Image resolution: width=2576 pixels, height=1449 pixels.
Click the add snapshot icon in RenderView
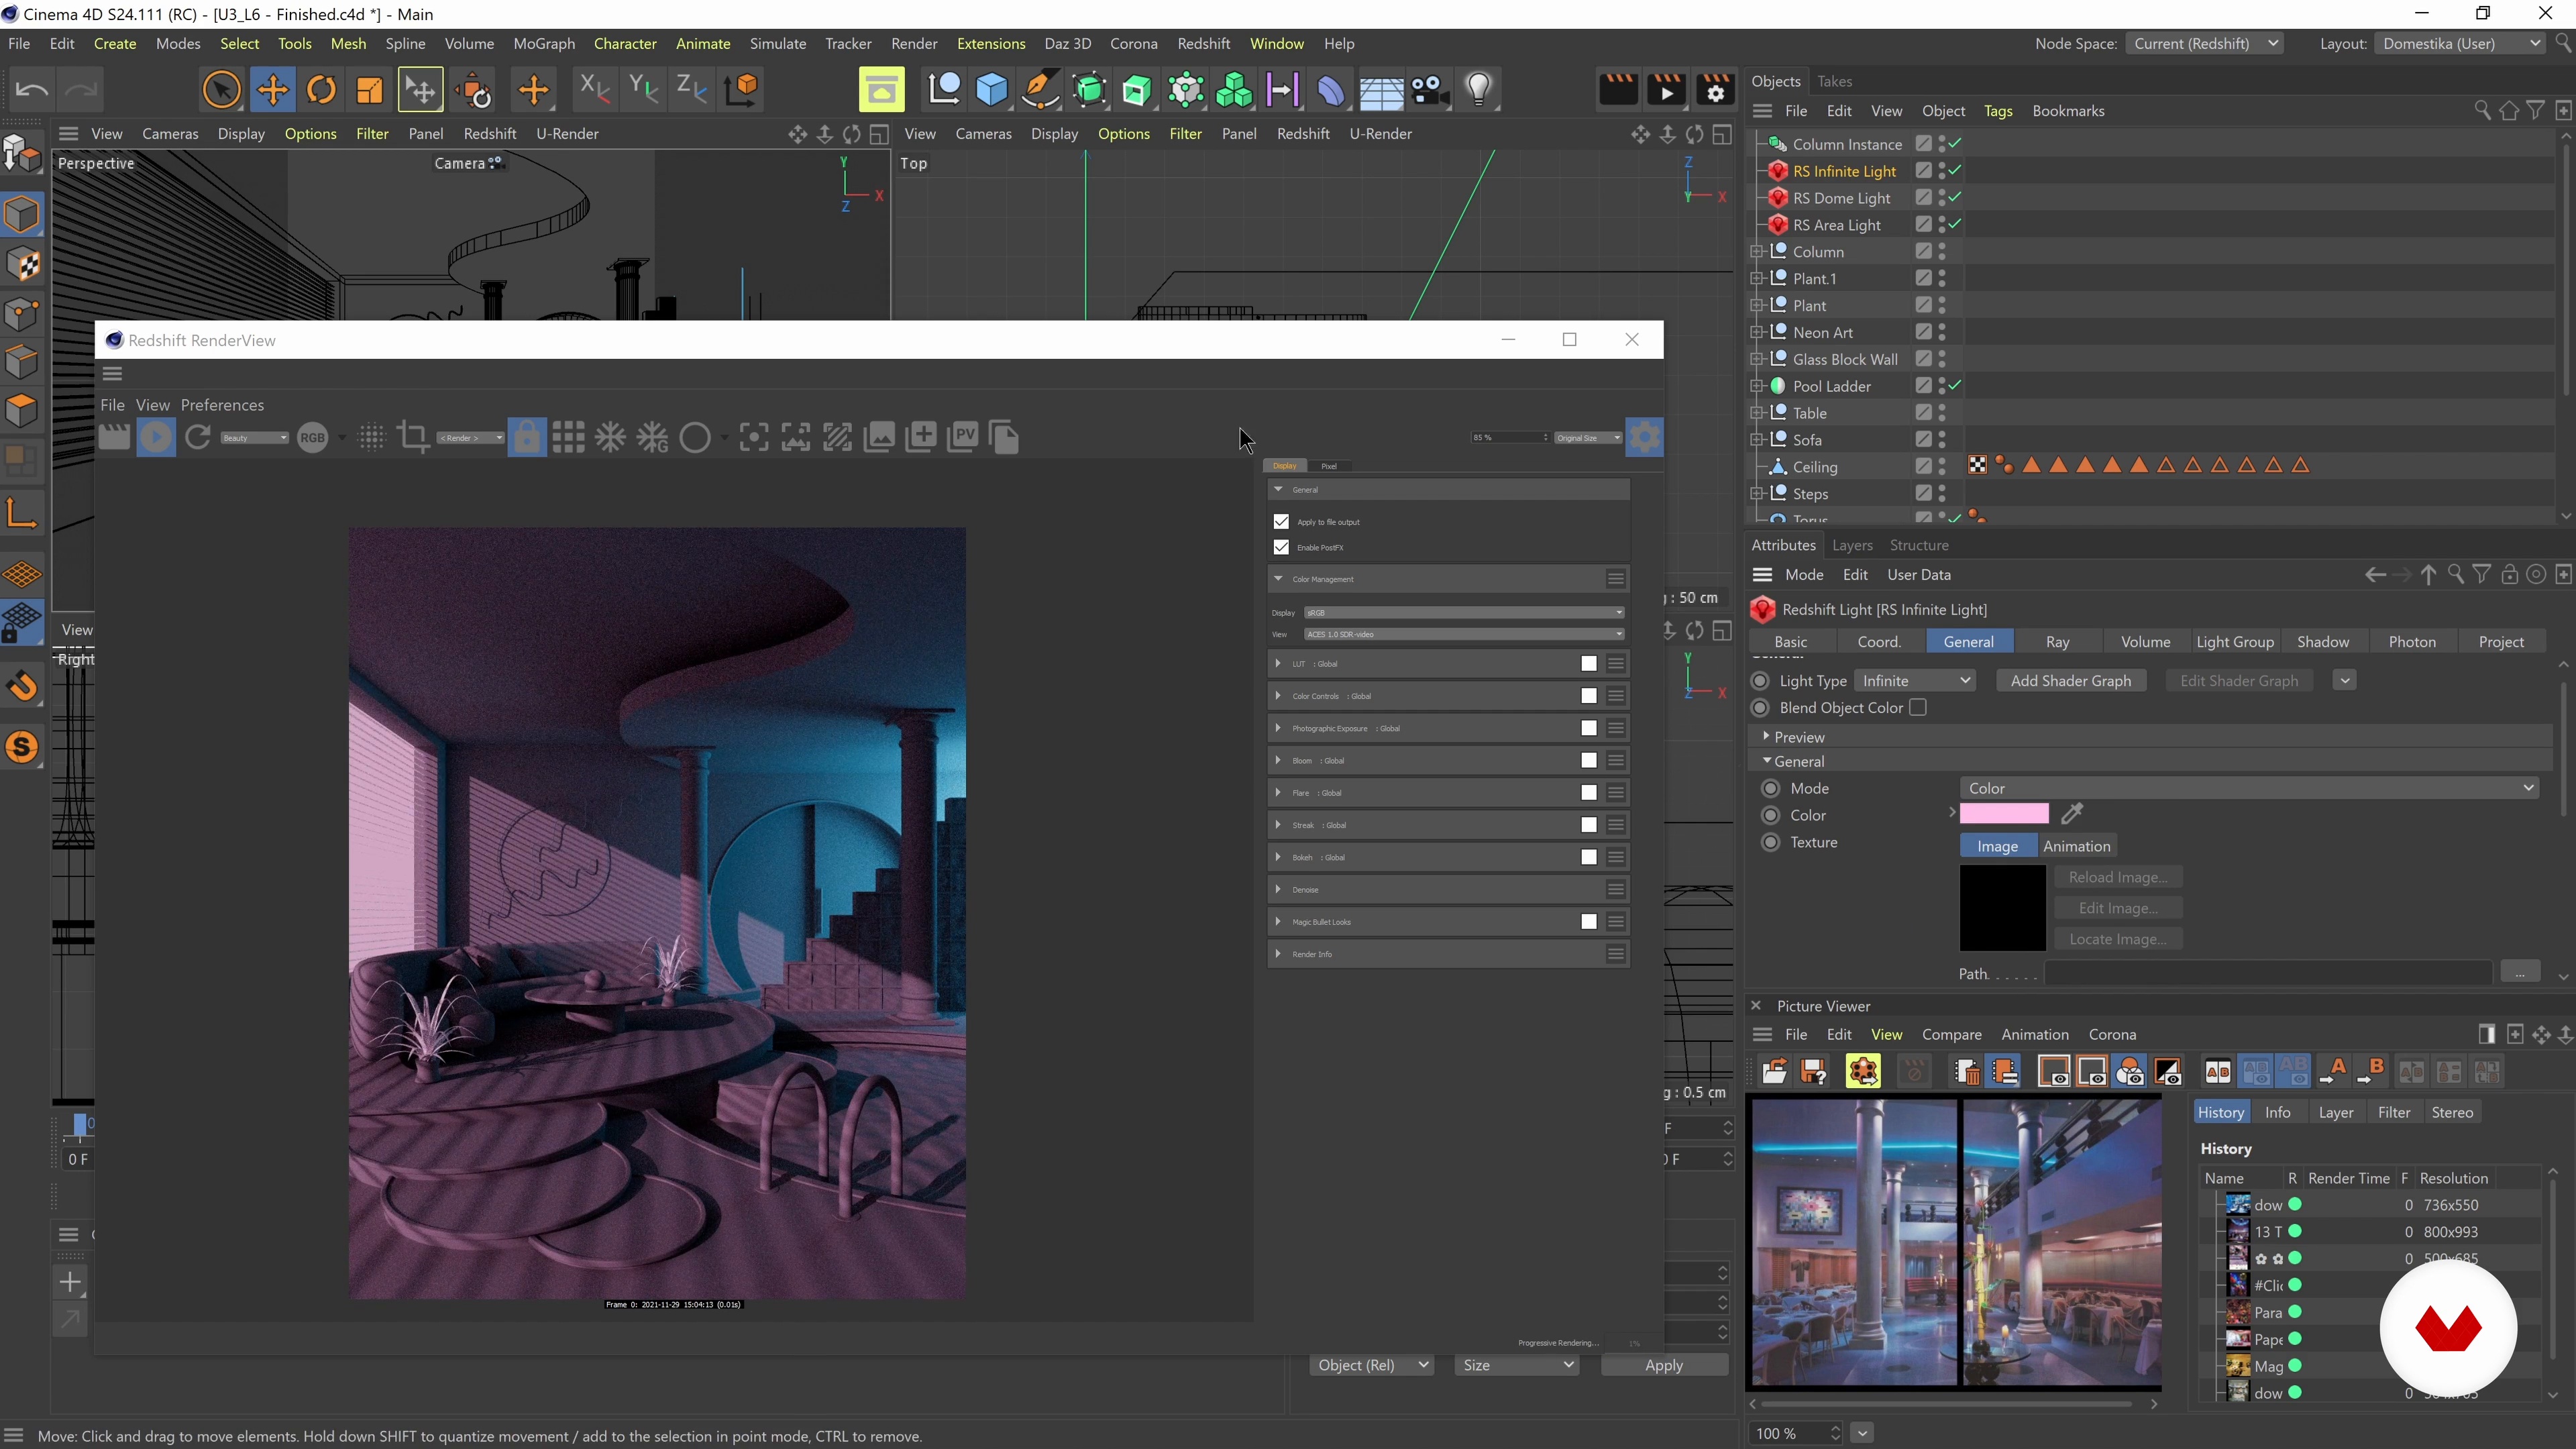tap(921, 436)
